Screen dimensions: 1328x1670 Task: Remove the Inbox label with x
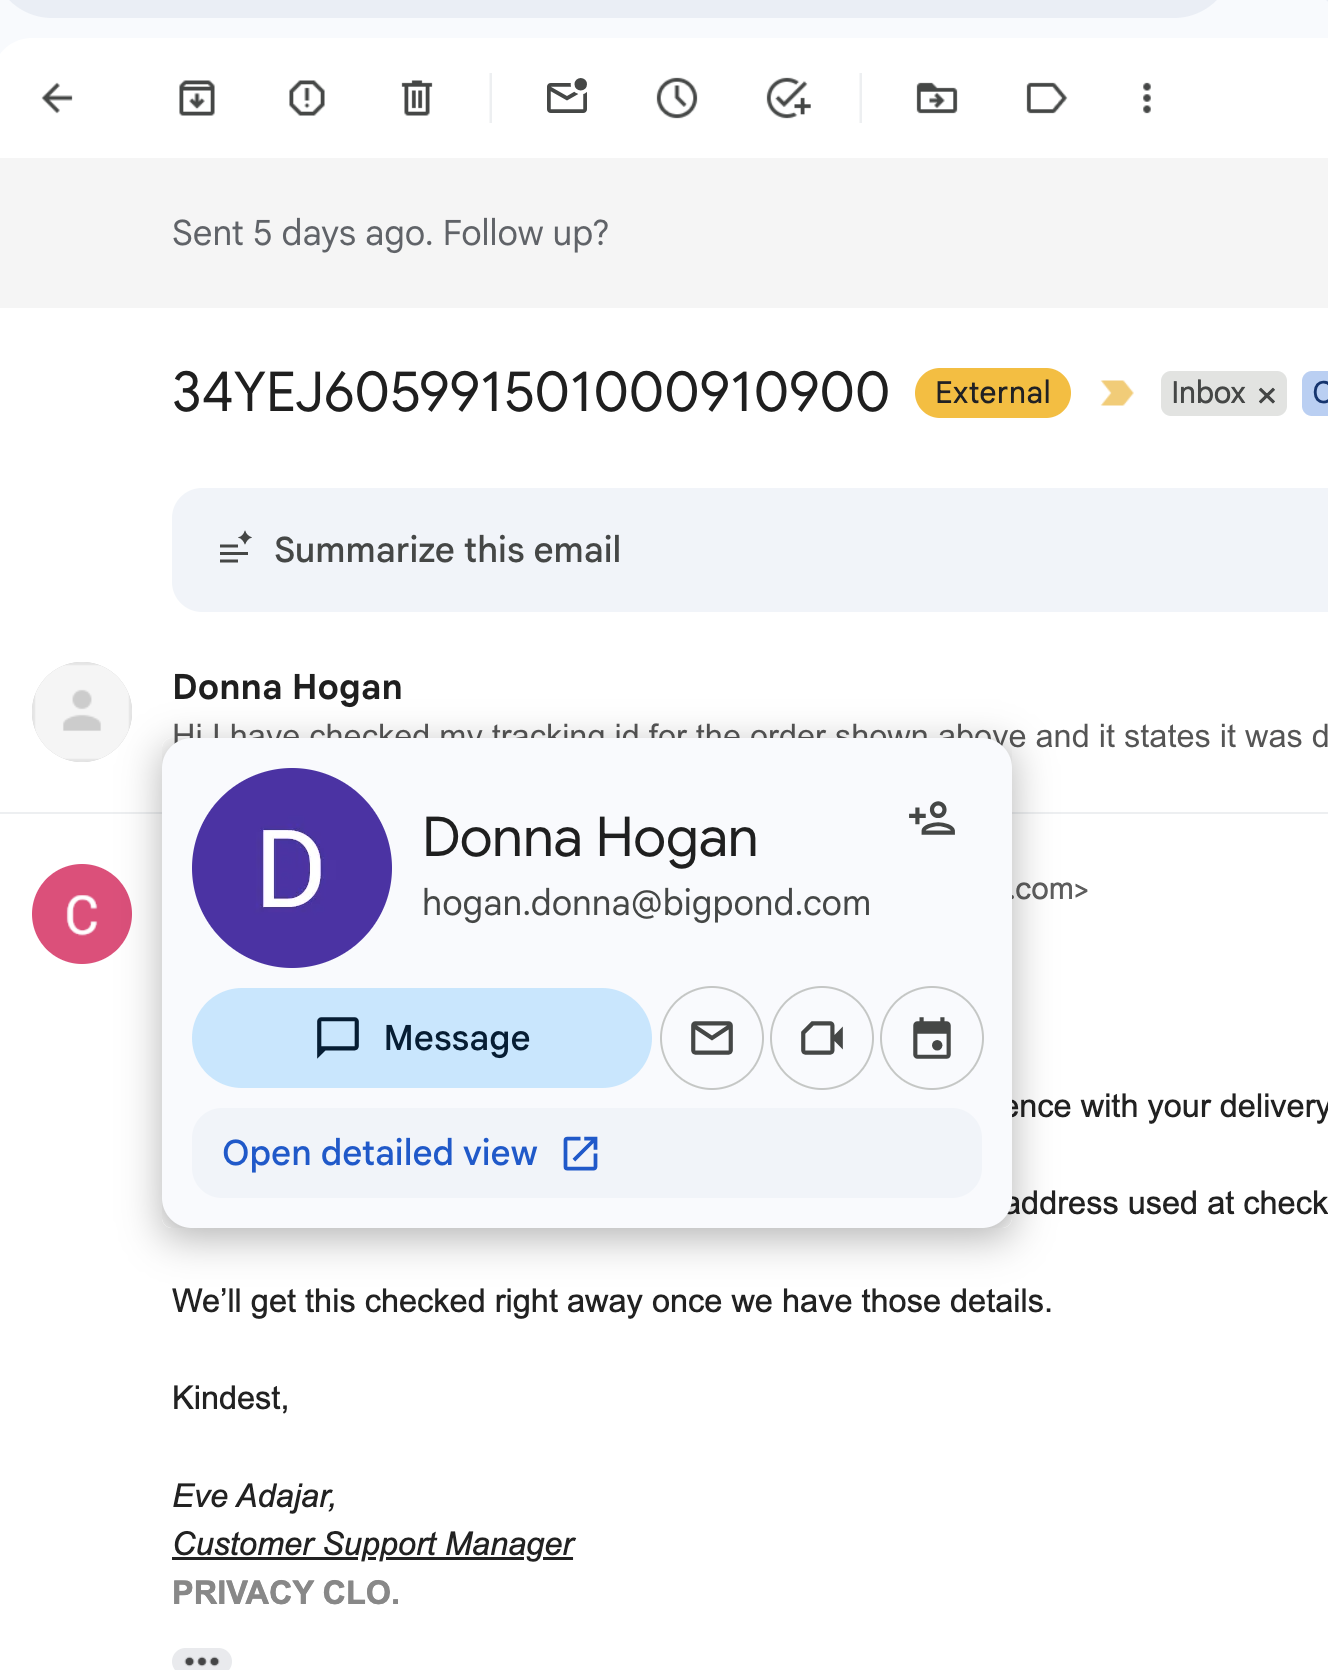click(1267, 395)
